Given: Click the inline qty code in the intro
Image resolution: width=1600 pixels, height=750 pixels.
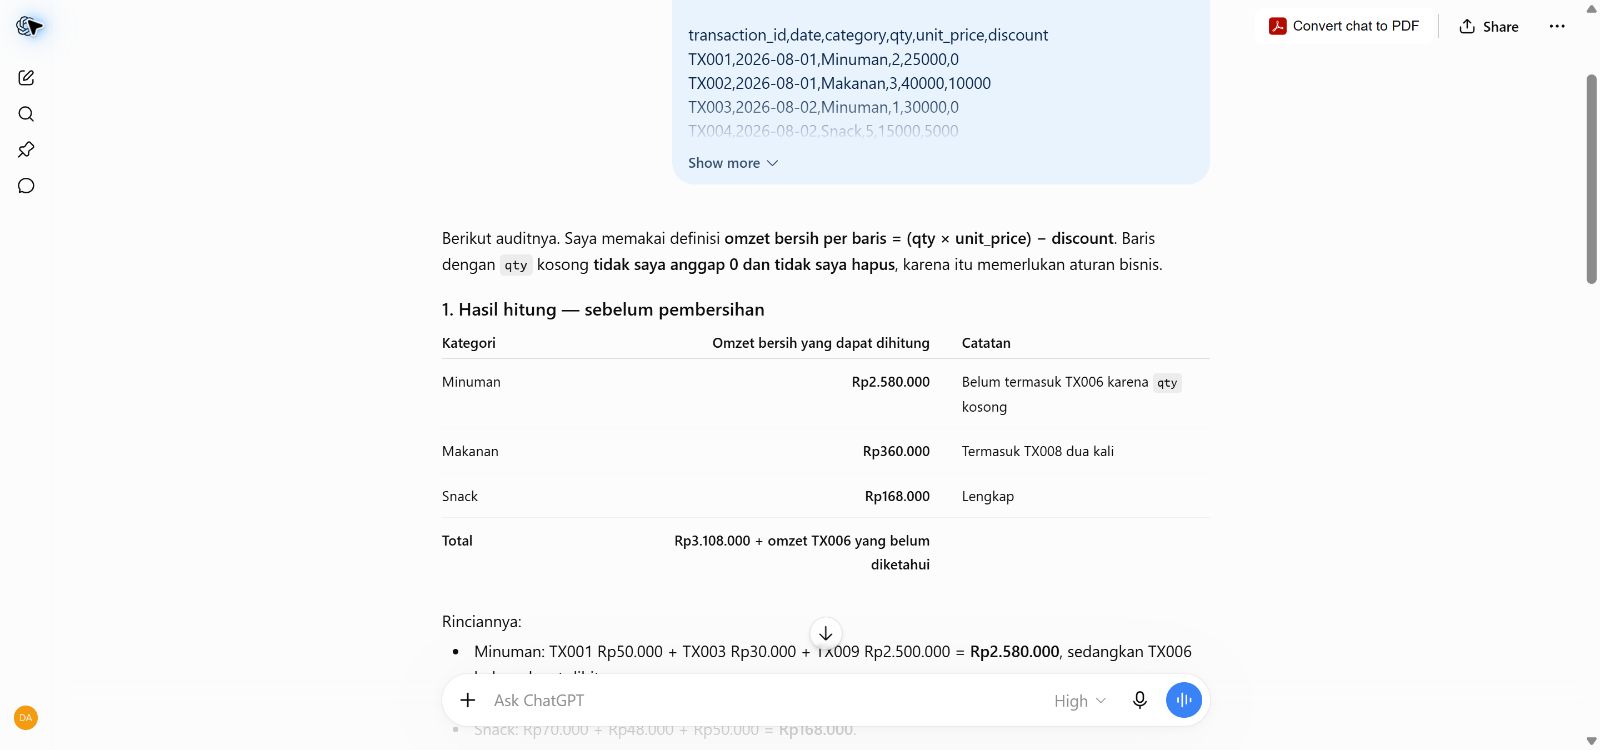Looking at the screenshot, I should (516, 265).
